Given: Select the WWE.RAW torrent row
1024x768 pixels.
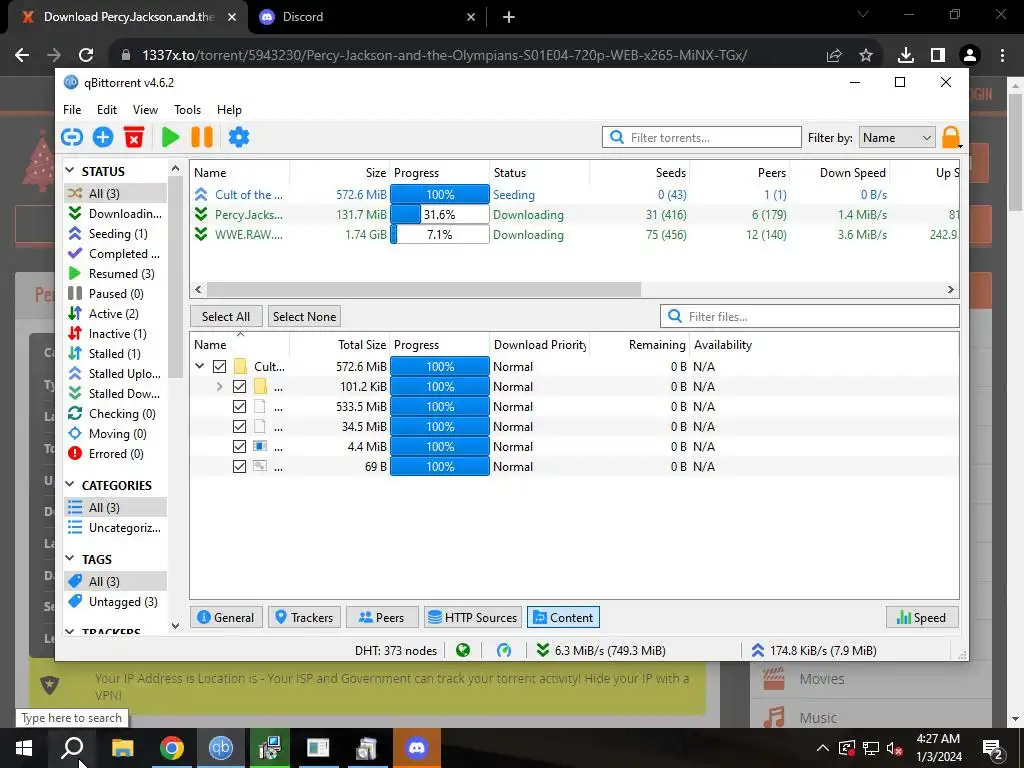Looking at the screenshot, I should [x=575, y=234].
